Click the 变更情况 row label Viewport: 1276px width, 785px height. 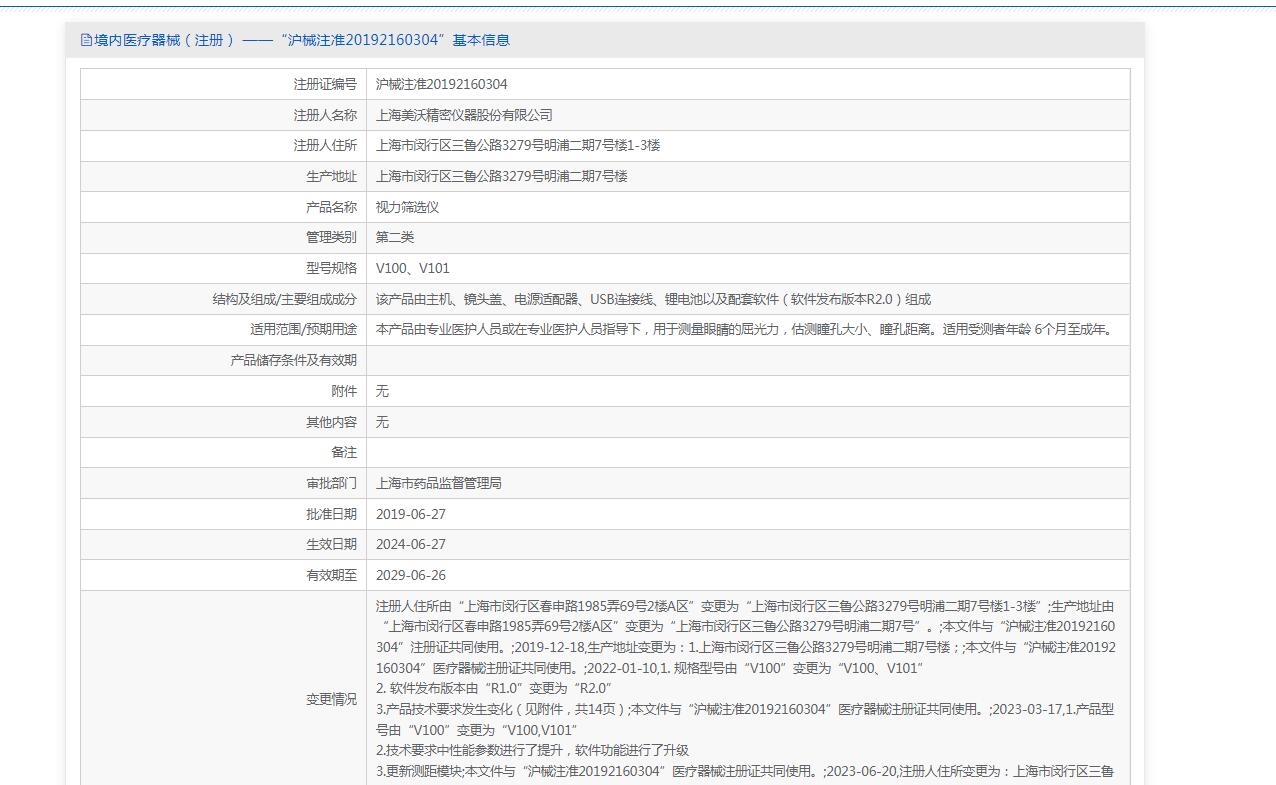331,699
